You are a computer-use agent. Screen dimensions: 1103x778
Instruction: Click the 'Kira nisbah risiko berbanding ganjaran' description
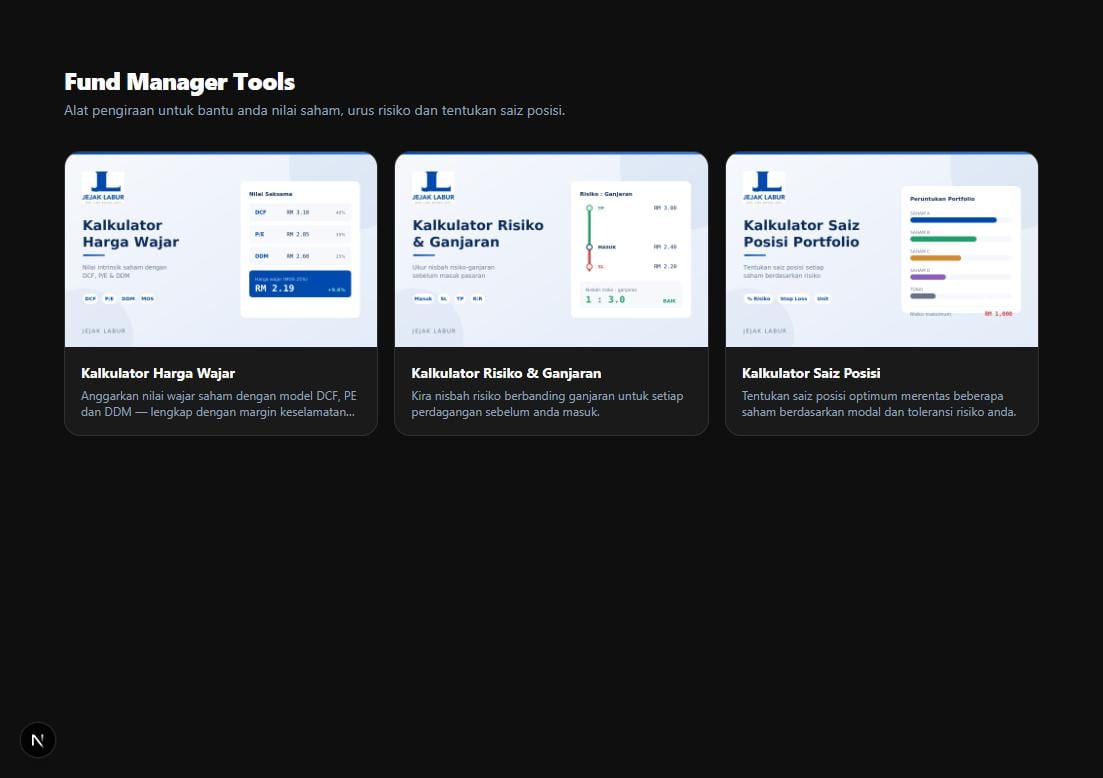(547, 404)
